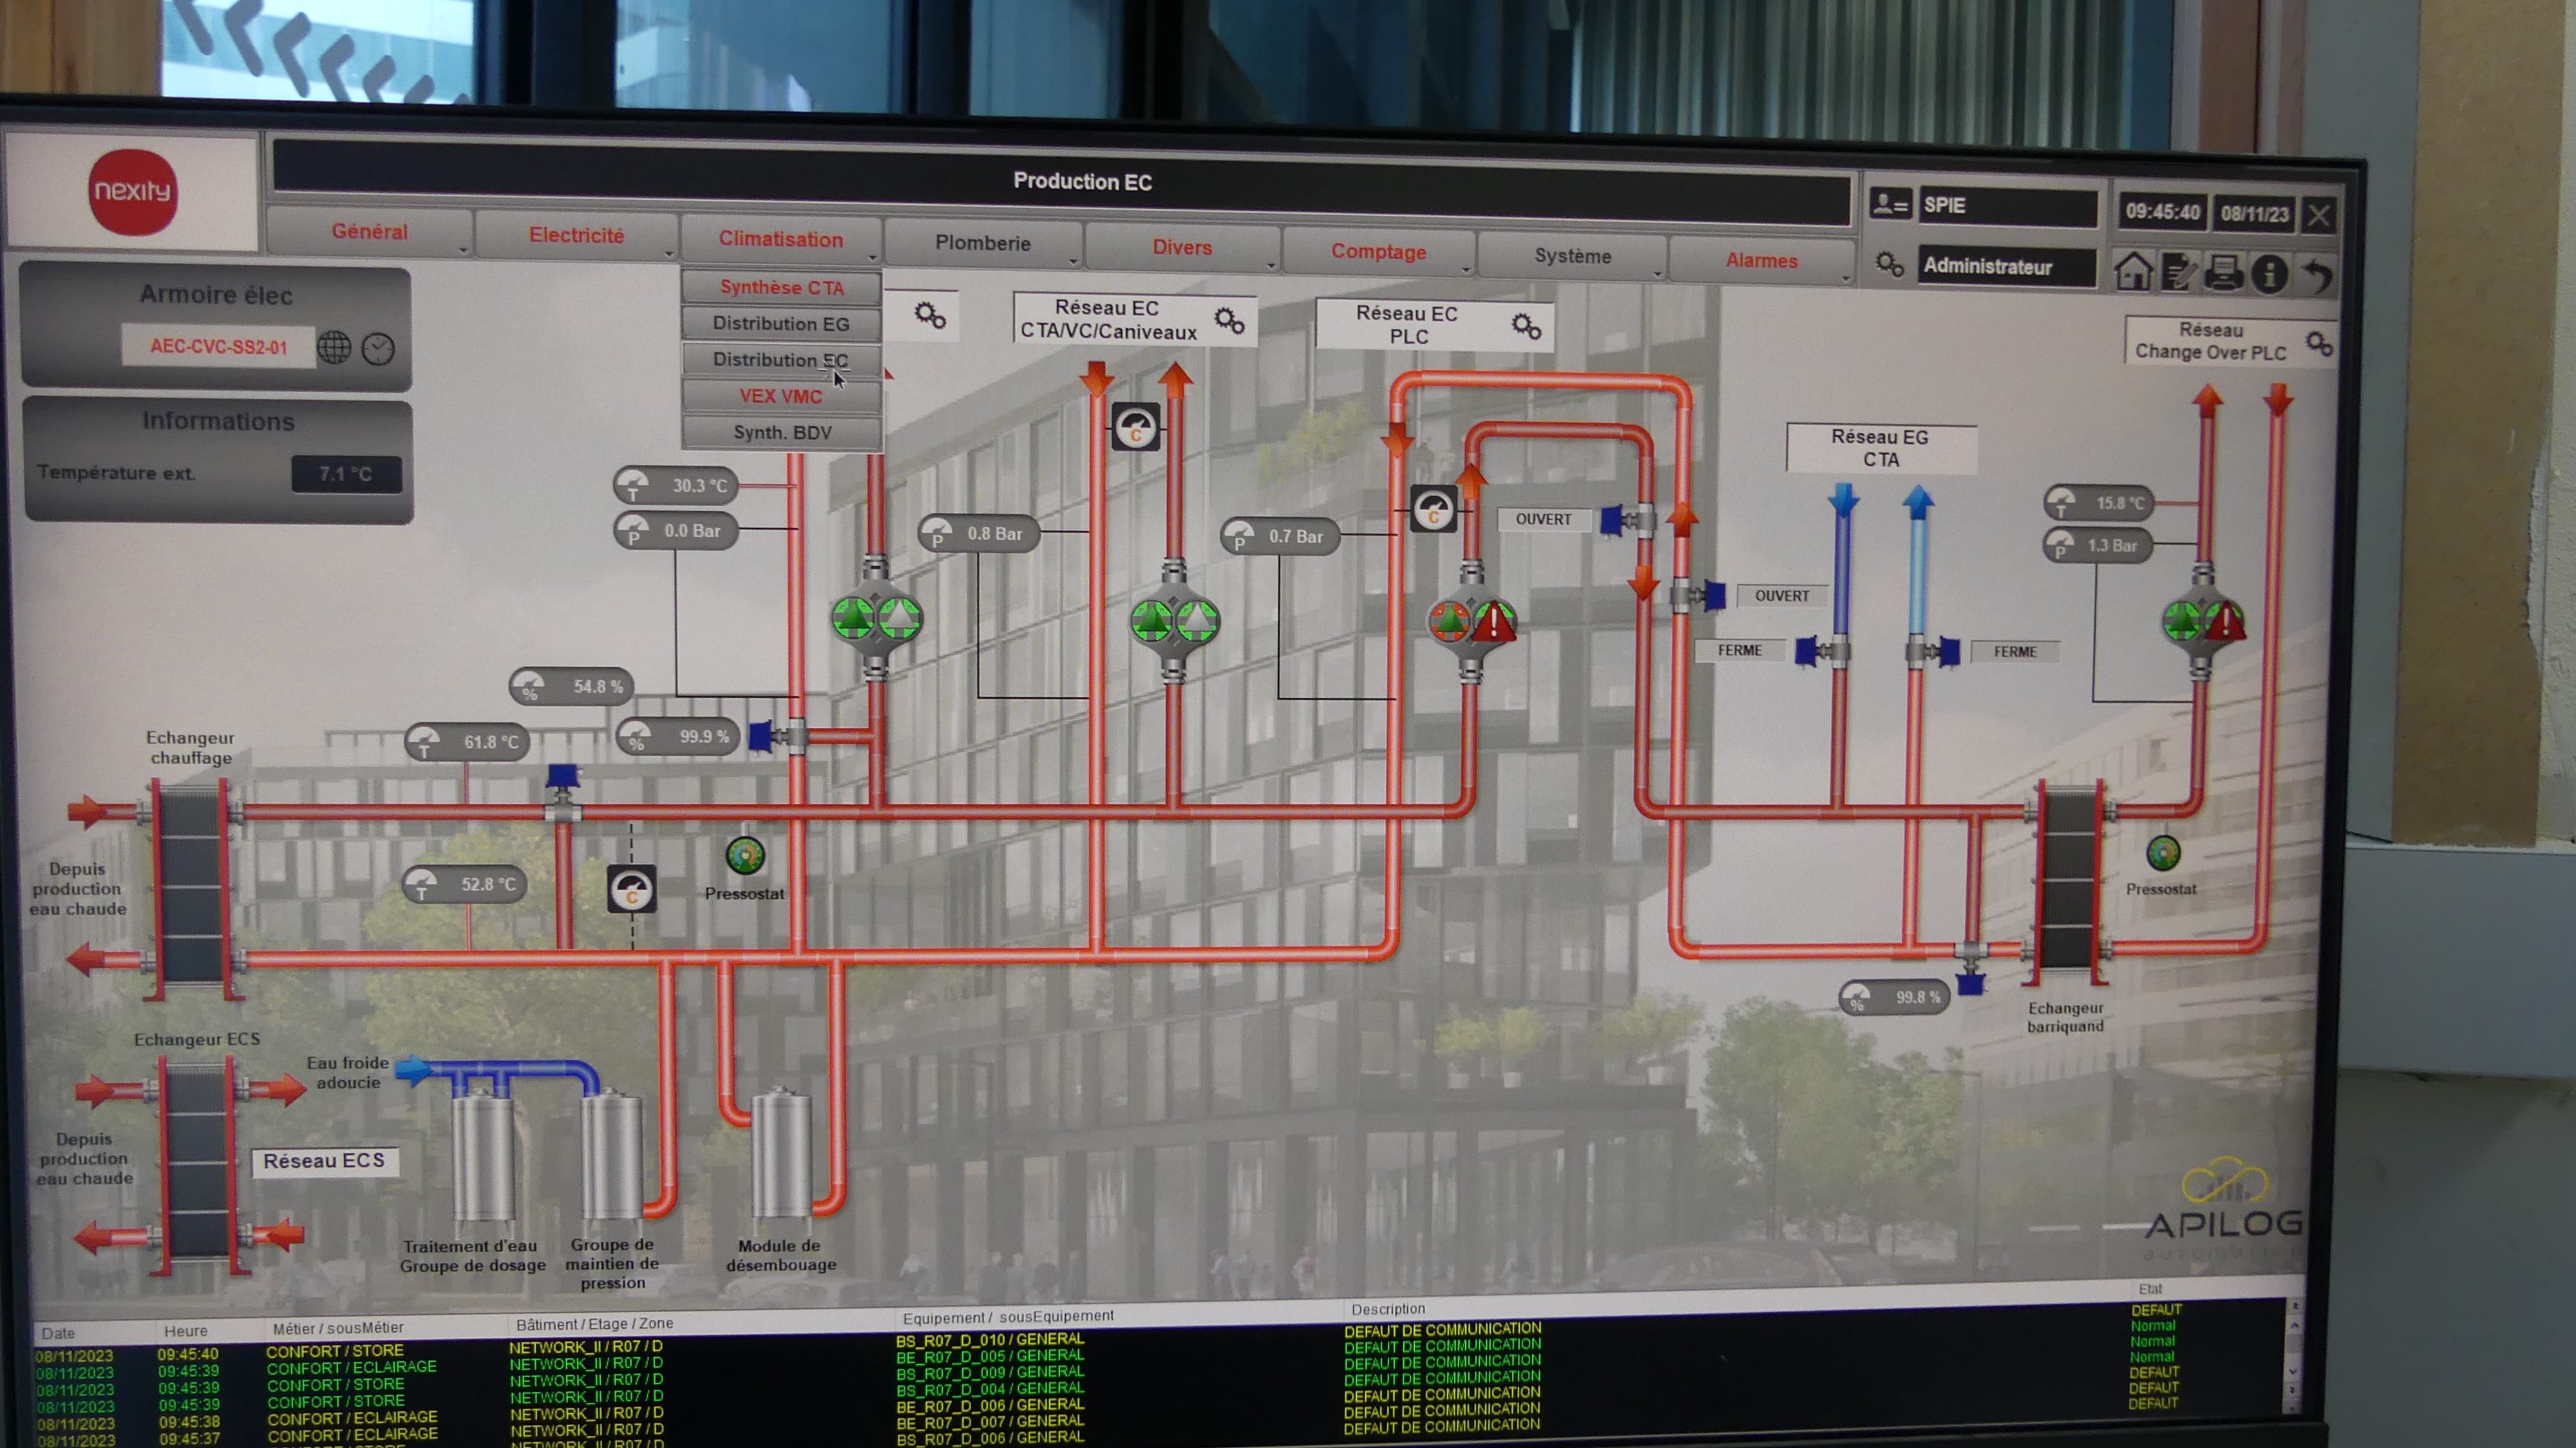Open the notes edit document icon
The image size is (2576, 1448).
tap(2178, 272)
